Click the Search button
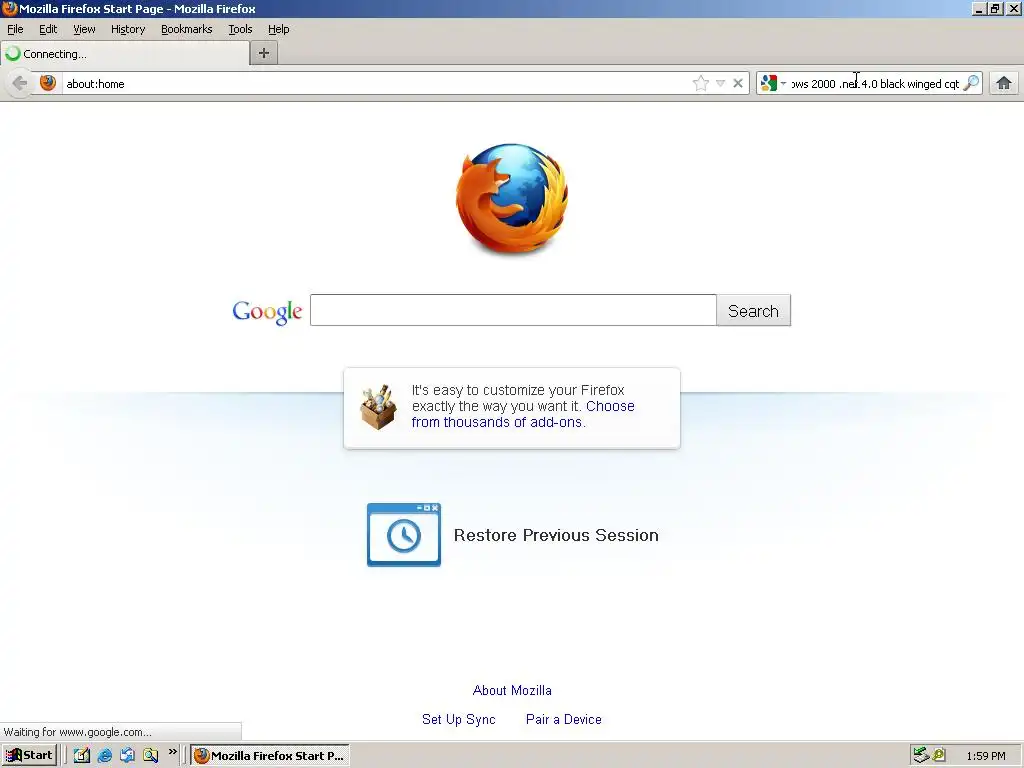 pyautogui.click(x=754, y=310)
